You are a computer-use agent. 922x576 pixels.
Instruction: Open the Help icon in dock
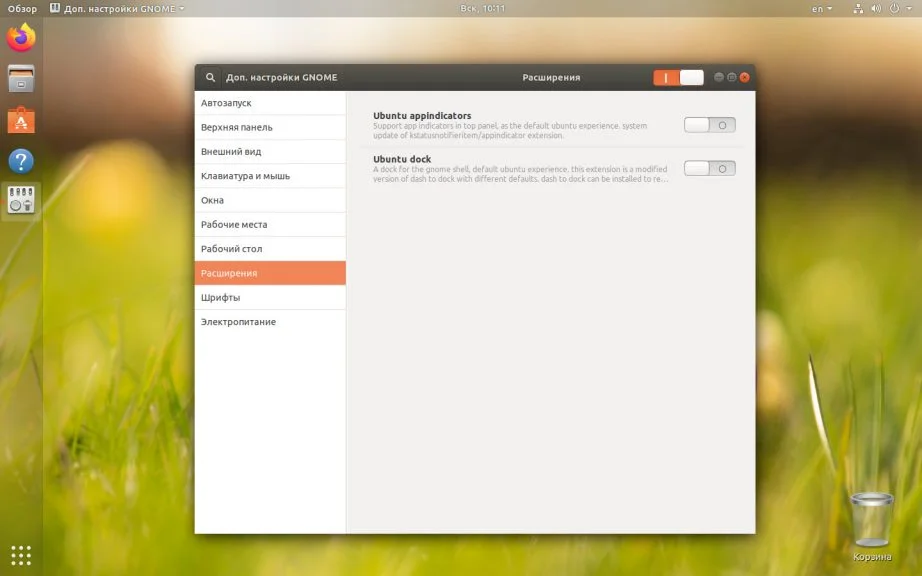[21, 160]
